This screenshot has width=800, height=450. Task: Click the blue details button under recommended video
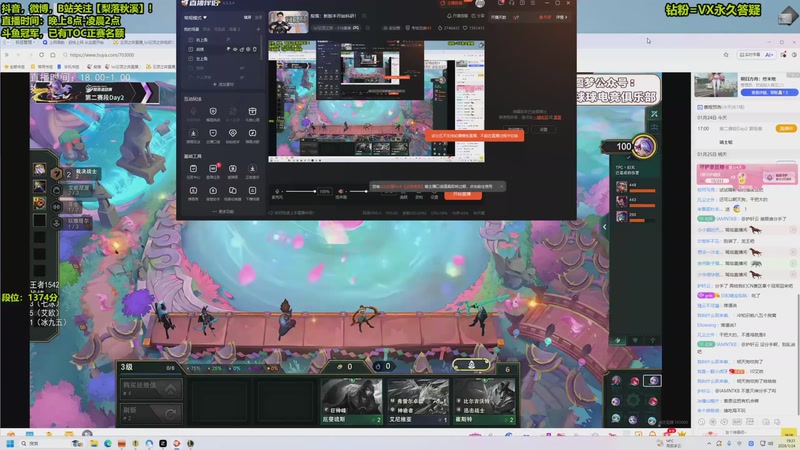769,93
